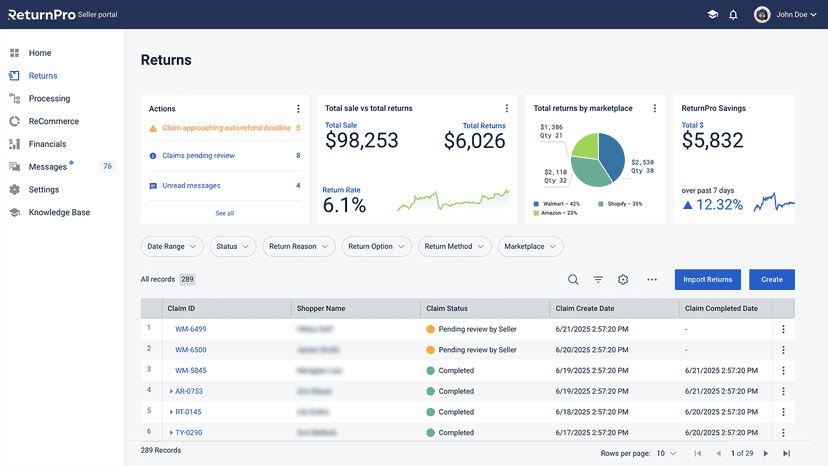The image size is (828, 466).
Task: Open row actions menu for AR-0753
Action: coord(783,391)
